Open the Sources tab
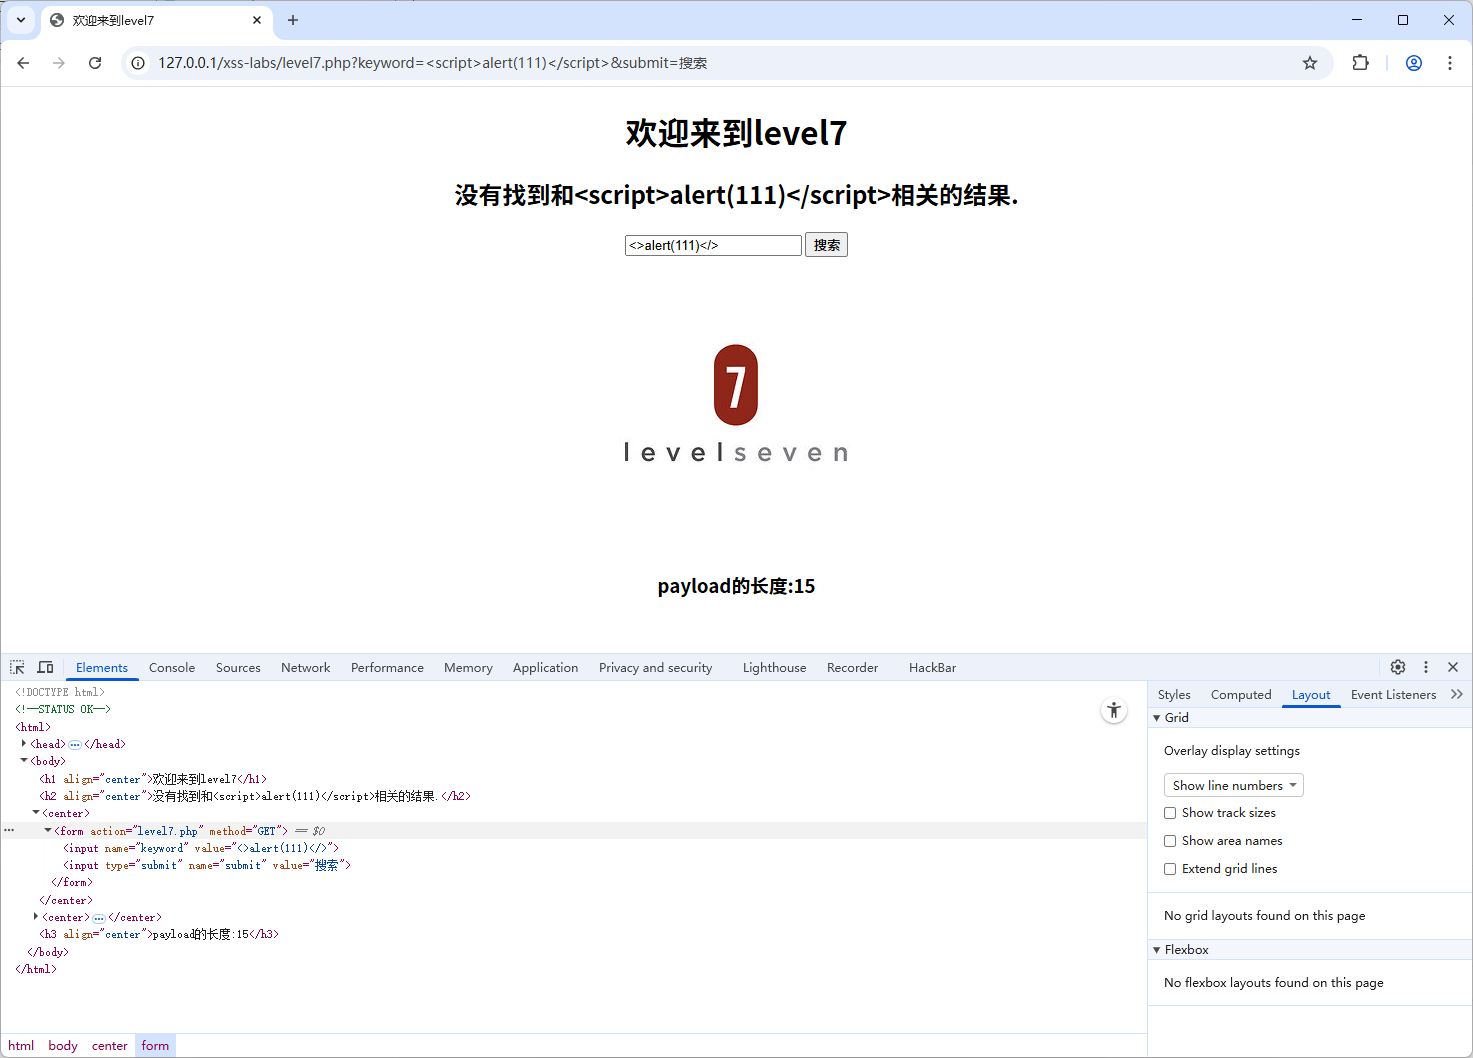This screenshot has width=1473, height=1058. [x=238, y=668]
